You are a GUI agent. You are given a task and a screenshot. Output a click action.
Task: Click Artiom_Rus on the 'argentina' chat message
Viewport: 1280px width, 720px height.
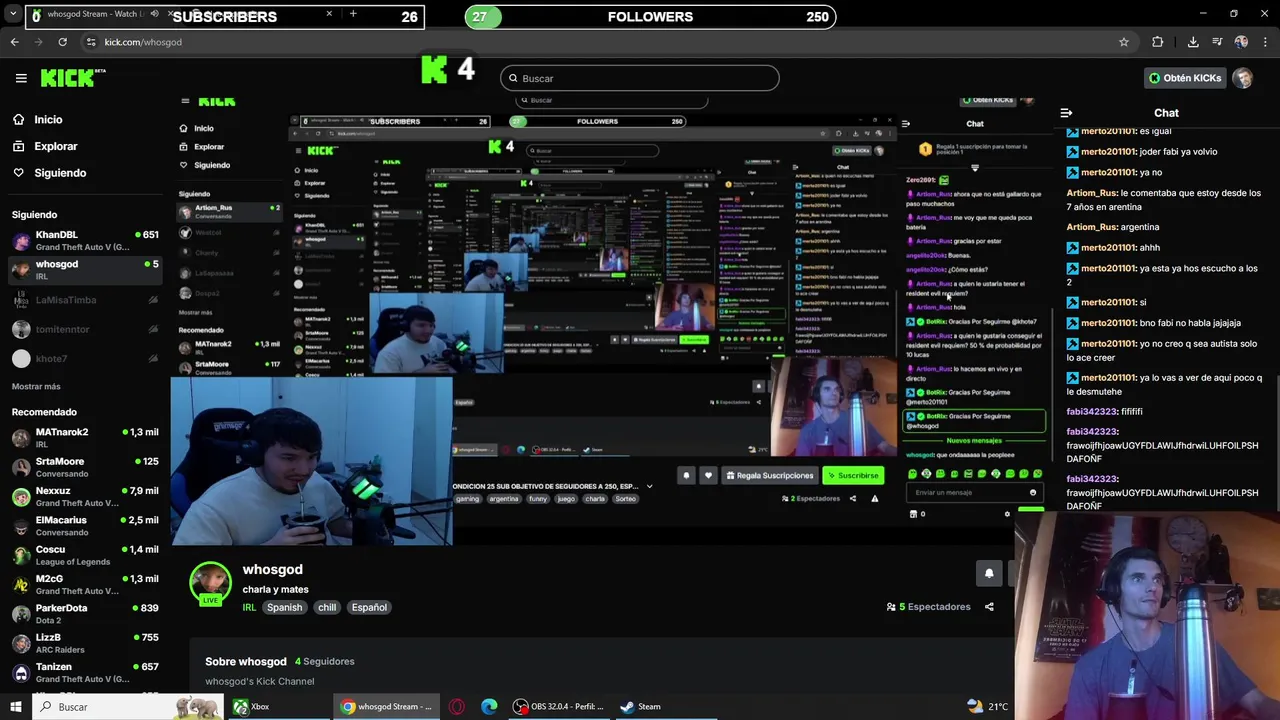point(1091,227)
